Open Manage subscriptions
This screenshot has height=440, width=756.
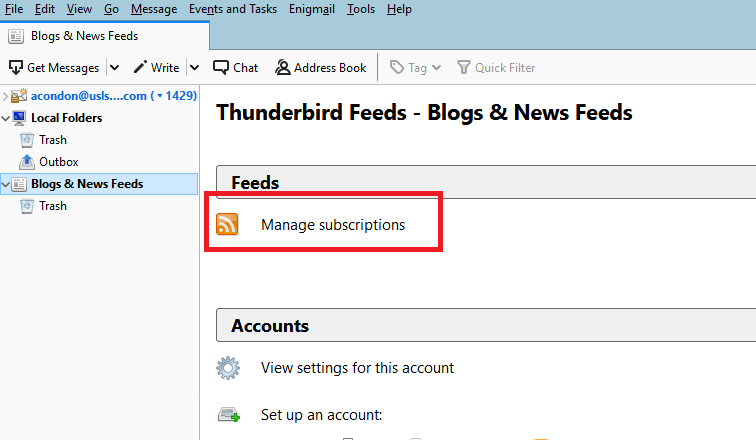pos(333,225)
